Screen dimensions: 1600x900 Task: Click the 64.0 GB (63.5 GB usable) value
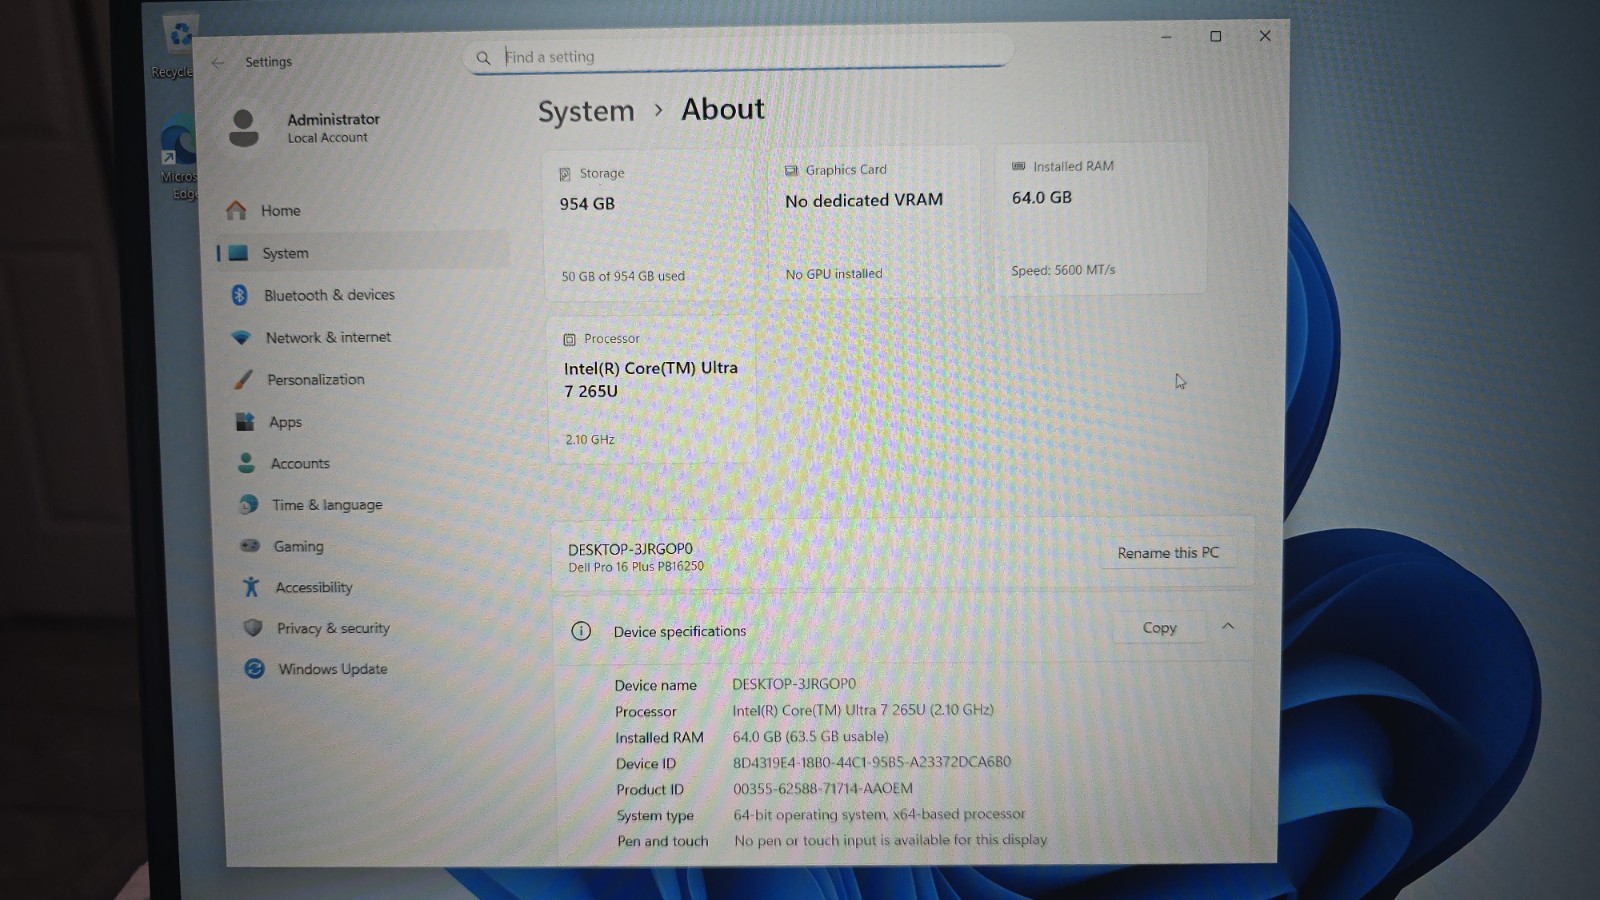point(810,736)
